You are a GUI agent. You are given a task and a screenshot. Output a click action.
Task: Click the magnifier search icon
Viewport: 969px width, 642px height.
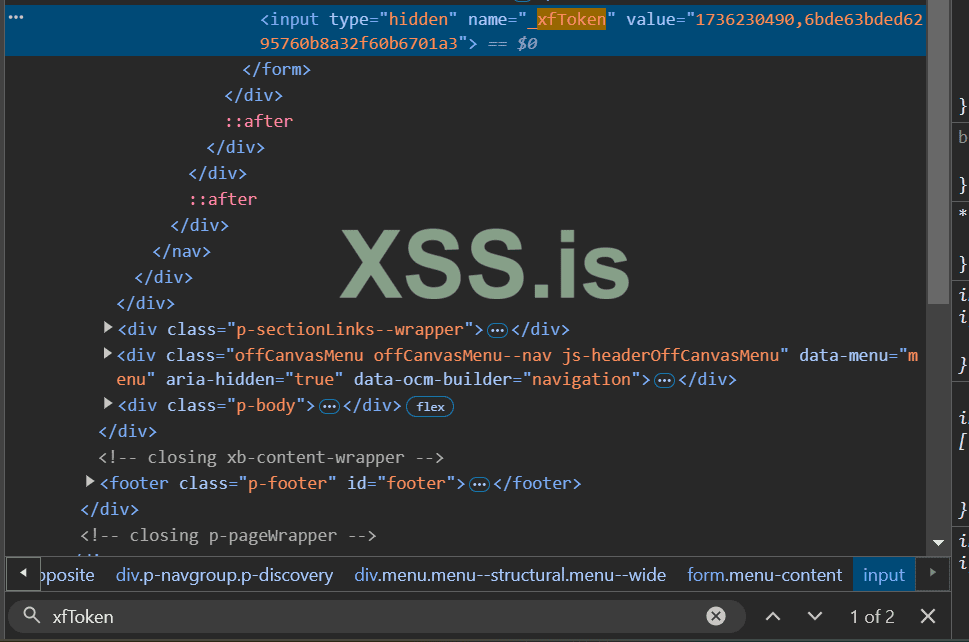point(32,615)
